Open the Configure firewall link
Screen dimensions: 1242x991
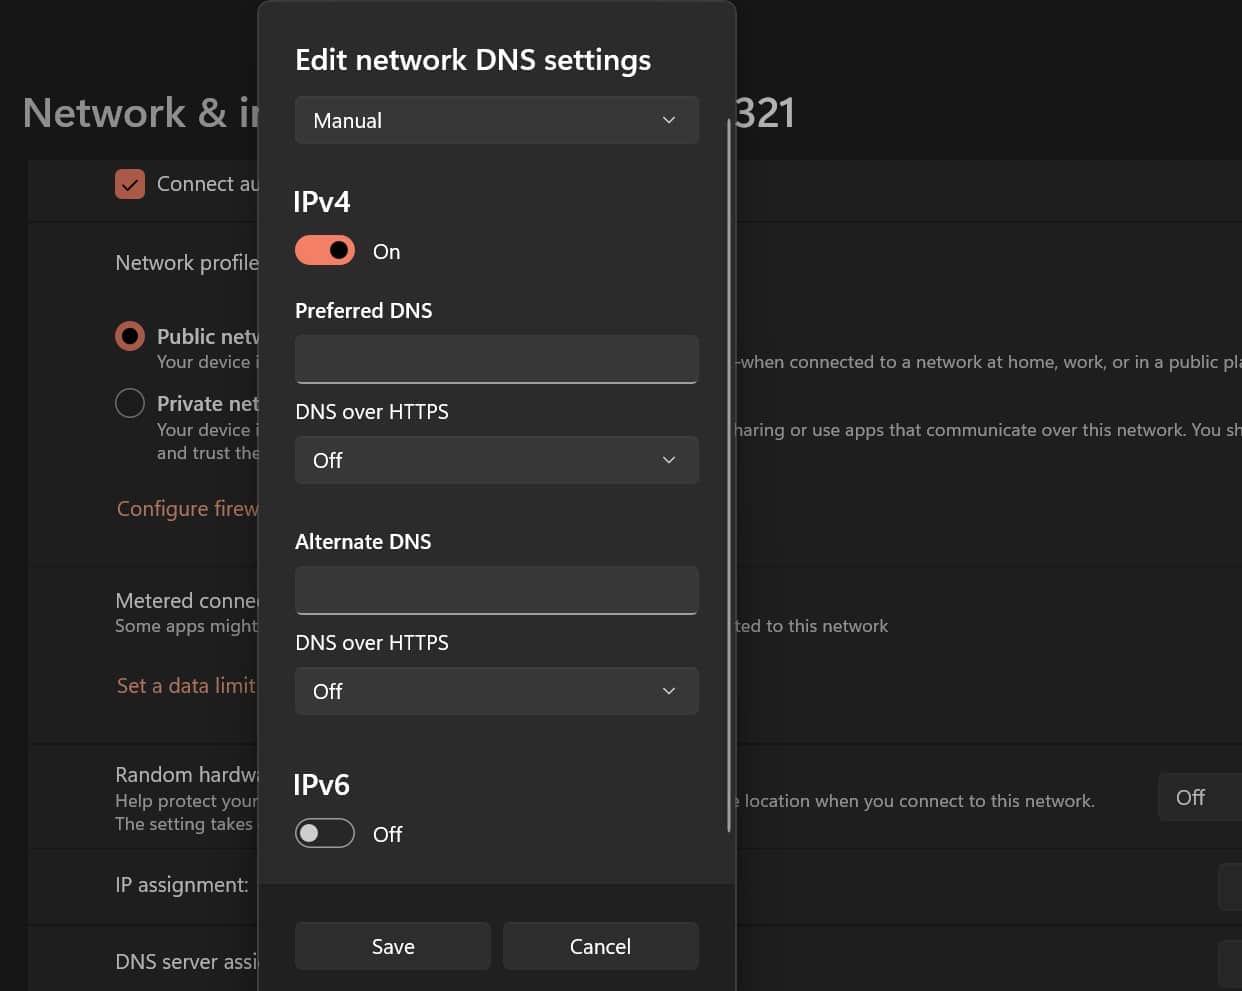[186, 508]
